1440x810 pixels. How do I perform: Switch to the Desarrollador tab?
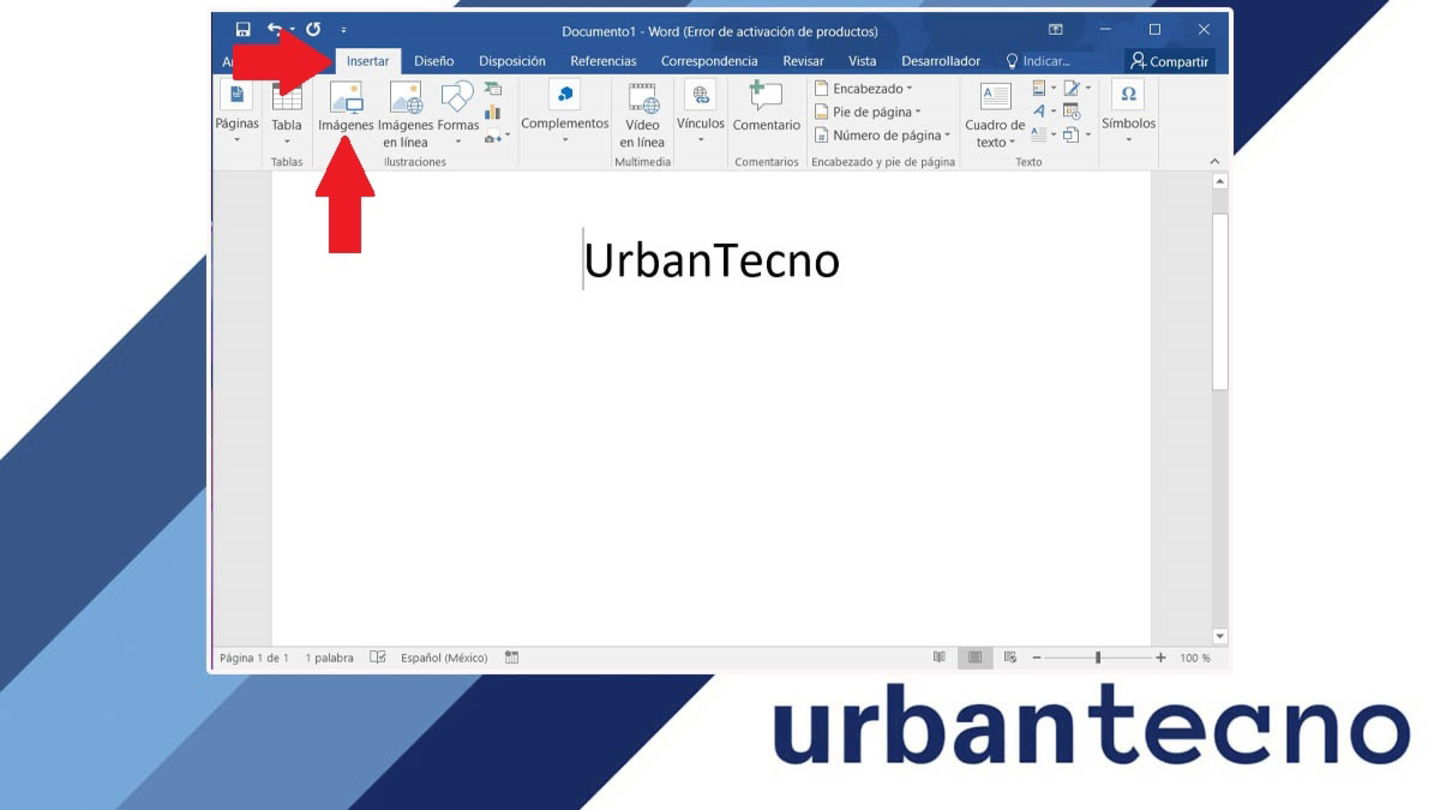coord(941,61)
